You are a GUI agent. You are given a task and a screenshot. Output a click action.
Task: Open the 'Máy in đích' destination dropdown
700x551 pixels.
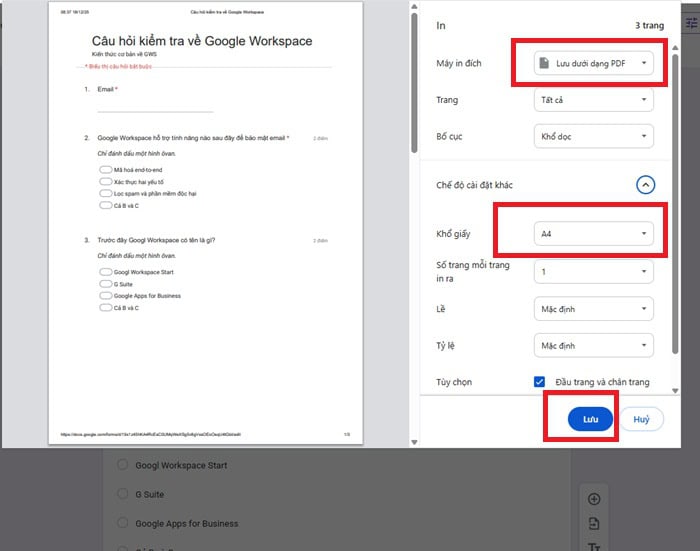coord(593,64)
